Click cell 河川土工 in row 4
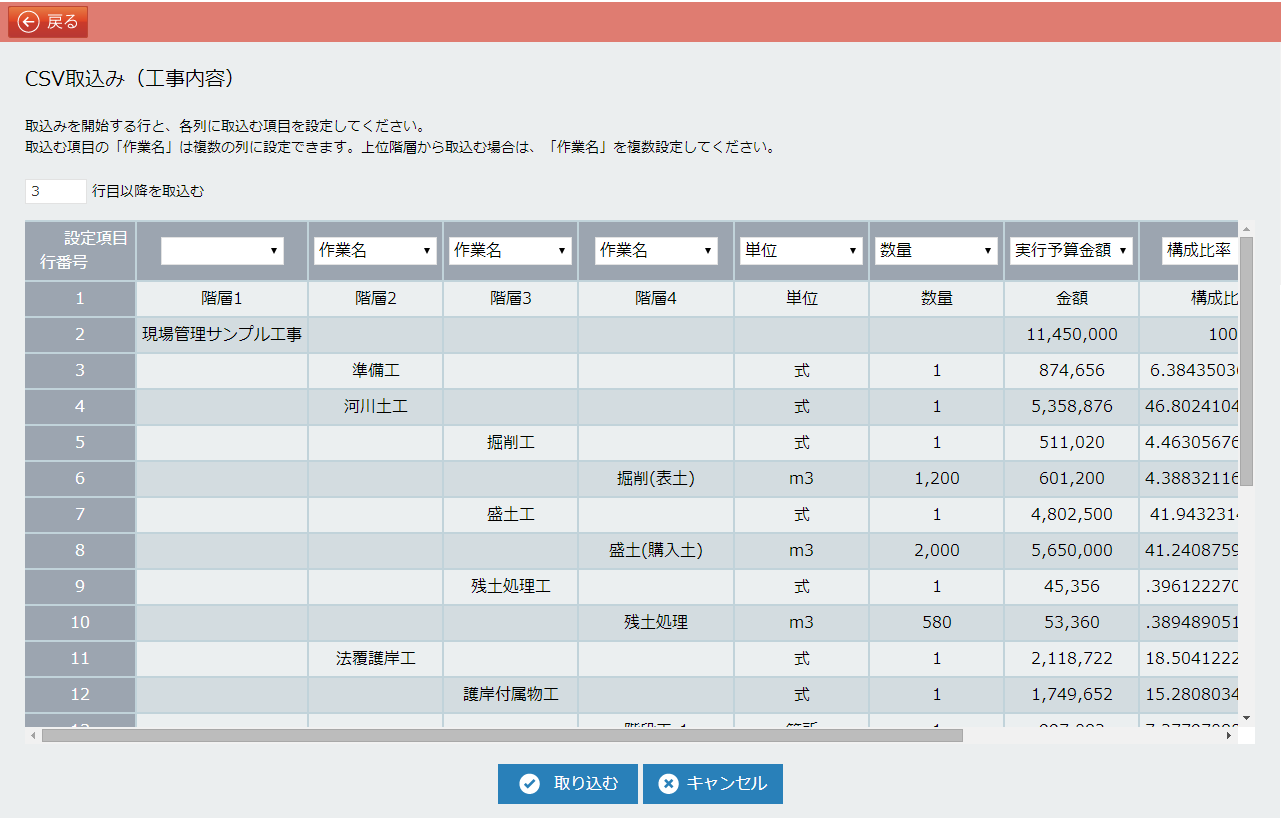Image resolution: width=1281 pixels, height=818 pixels. point(375,406)
